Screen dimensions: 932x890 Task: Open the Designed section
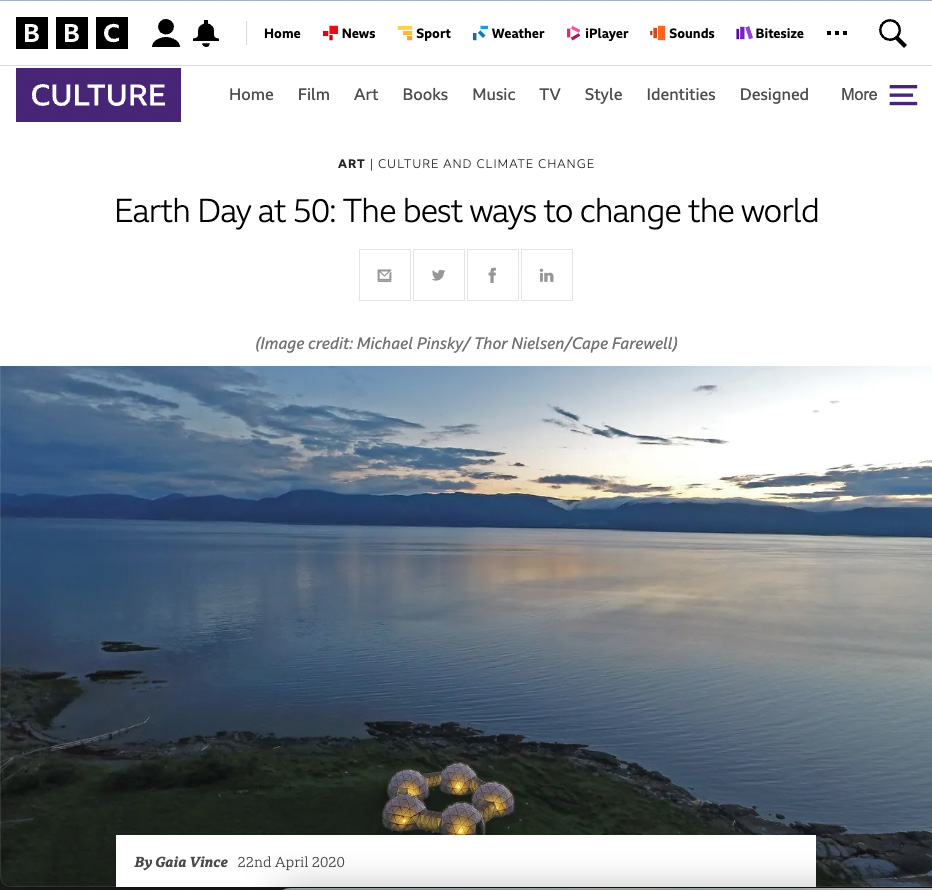coord(774,95)
